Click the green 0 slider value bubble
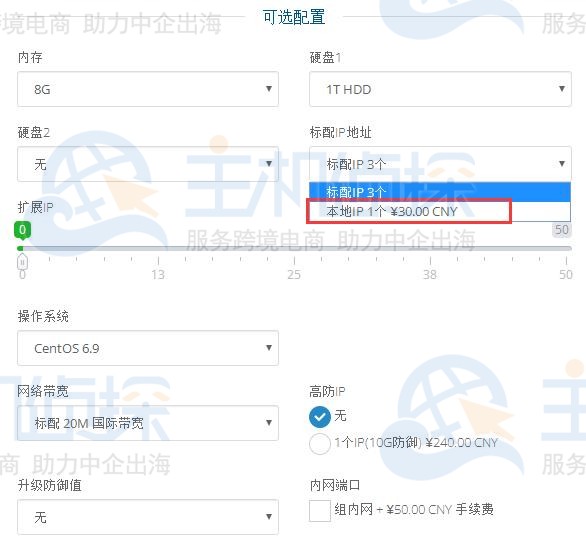586x549 pixels. (22, 230)
